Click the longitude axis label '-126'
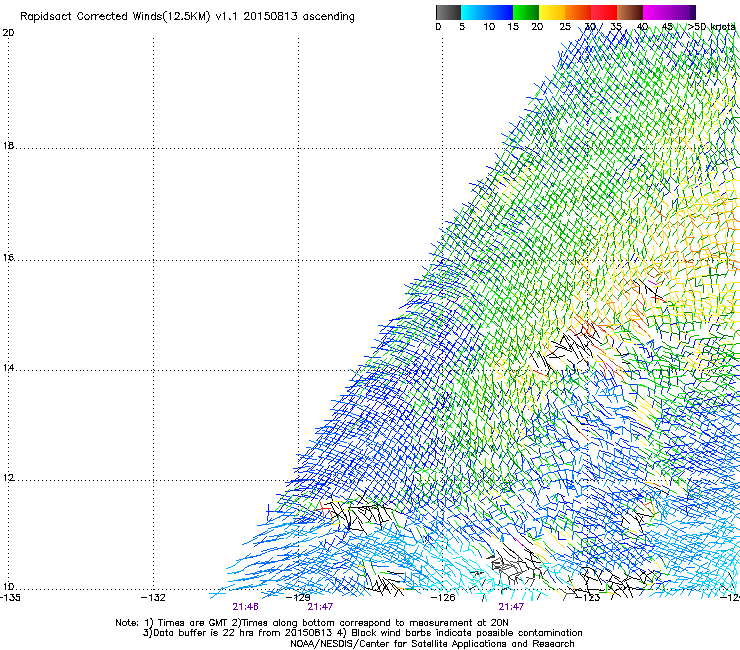The width and height of the screenshot is (740, 650). pos(443,598)
